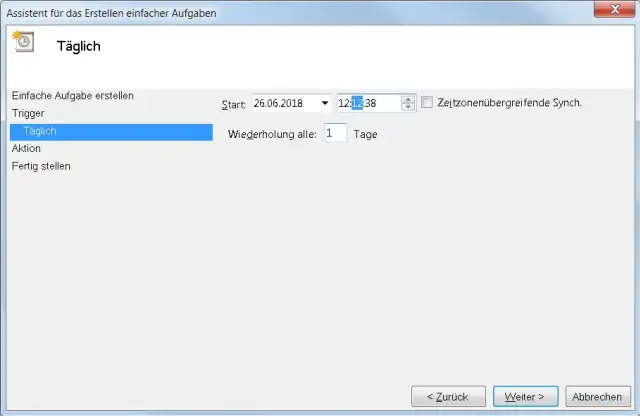Viewport: 640px width, 416px height.
Task: Cancel the wizard with Abbrechen
Action: click(598, 396)
